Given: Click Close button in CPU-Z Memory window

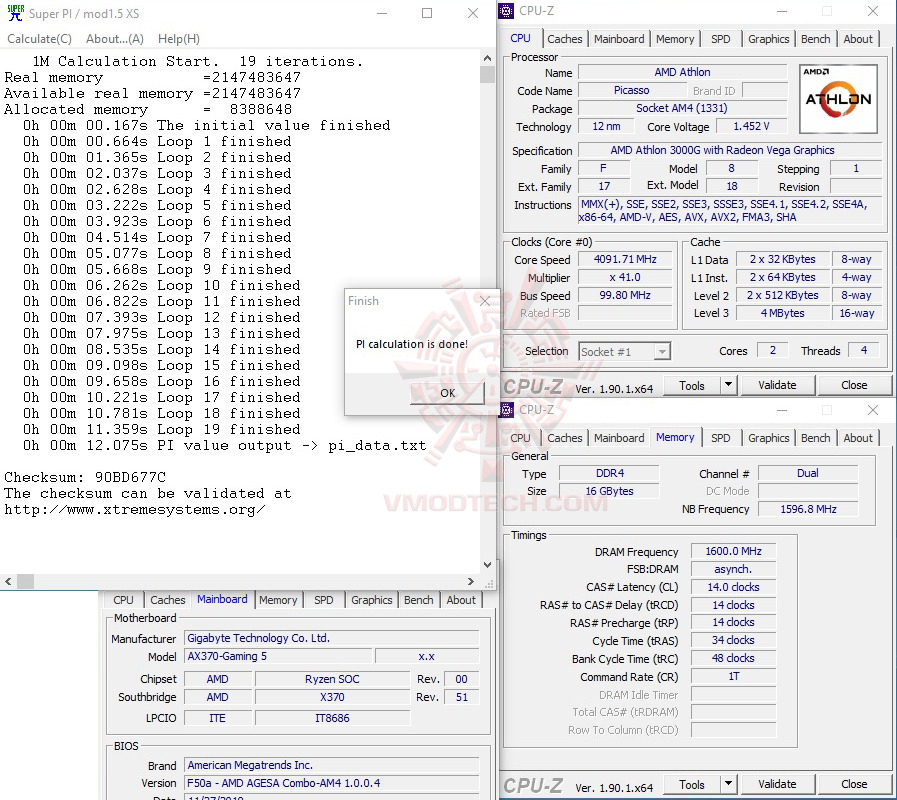Looking at the screenshot, I should coord(854,784).
